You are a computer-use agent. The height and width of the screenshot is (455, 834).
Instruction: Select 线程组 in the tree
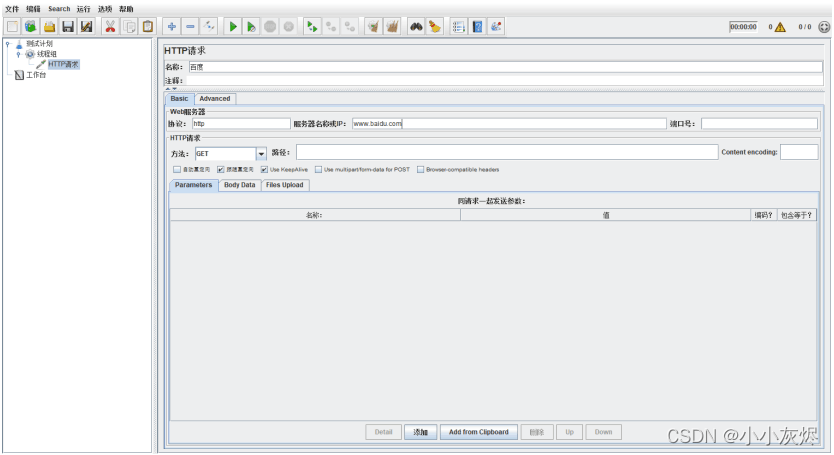(47, 54)
